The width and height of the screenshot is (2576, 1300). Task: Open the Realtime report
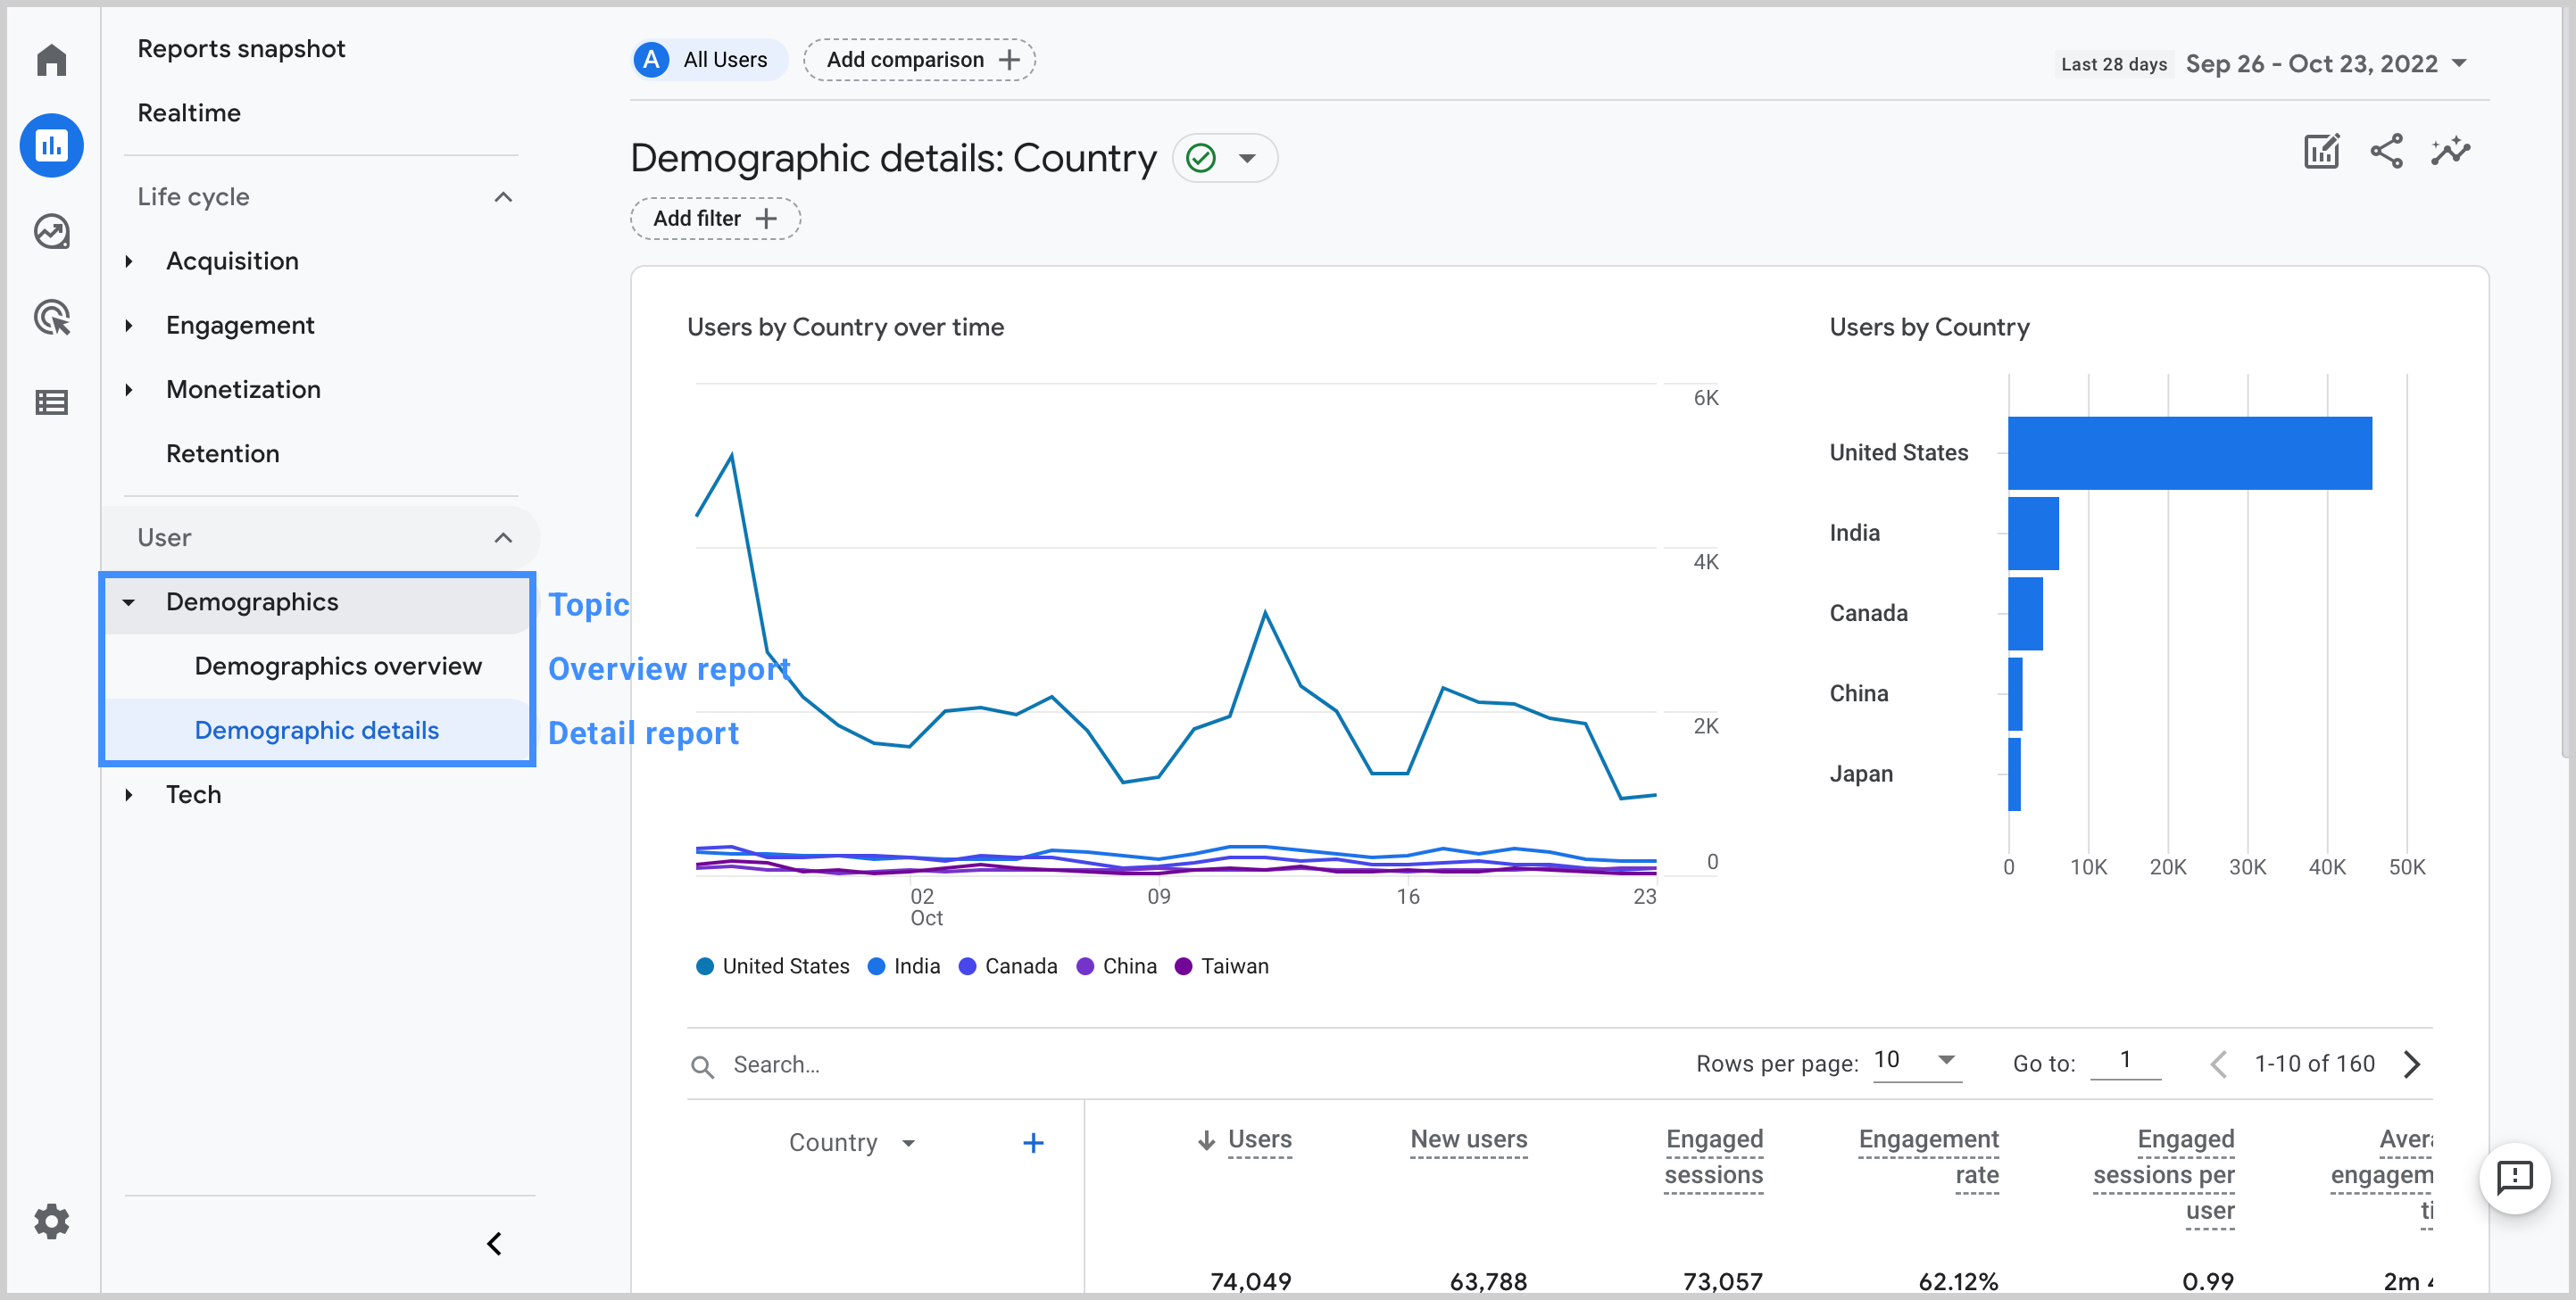click(x=189, y=113)
